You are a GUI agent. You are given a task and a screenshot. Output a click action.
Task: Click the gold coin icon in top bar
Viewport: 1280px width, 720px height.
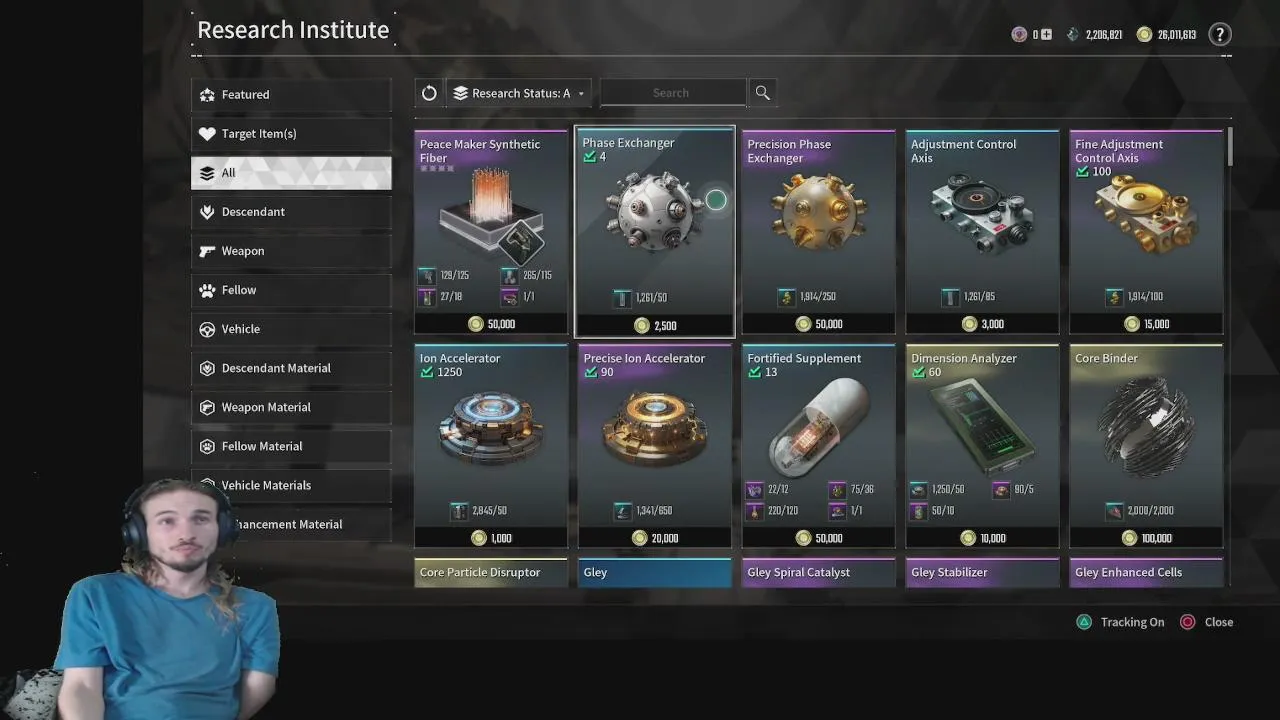1145,35
